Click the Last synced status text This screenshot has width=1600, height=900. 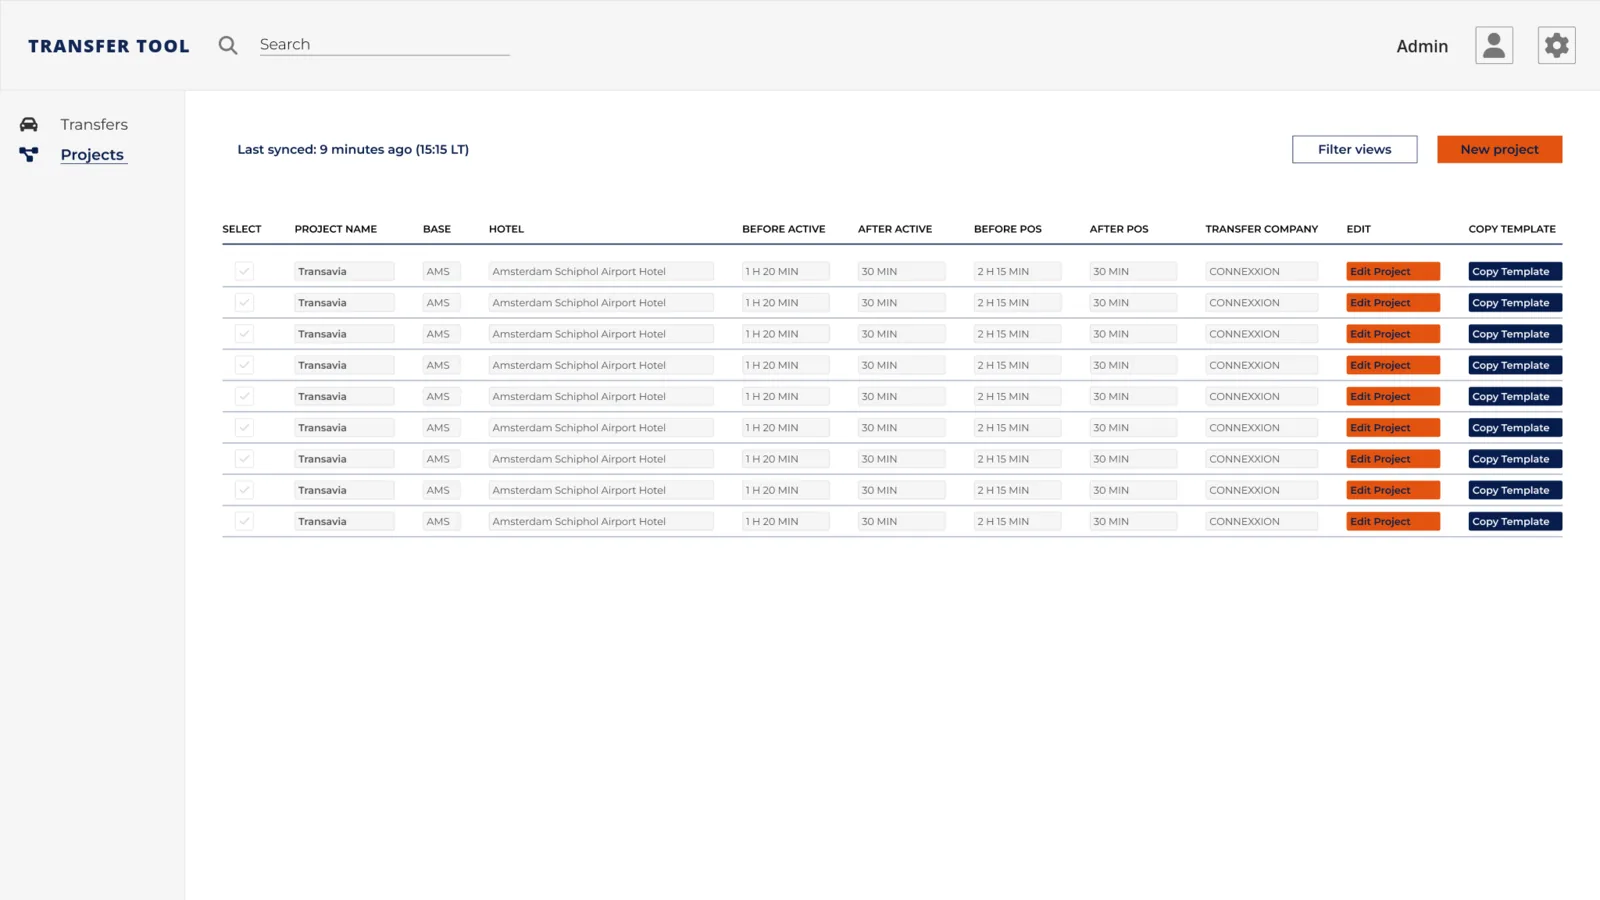point(353,149)
